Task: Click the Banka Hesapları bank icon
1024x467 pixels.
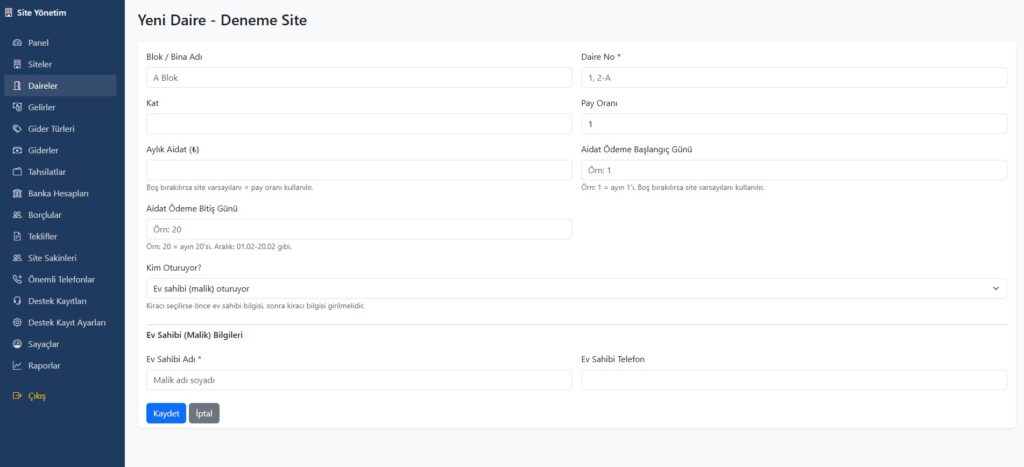Action: click(x=17, y=193)
